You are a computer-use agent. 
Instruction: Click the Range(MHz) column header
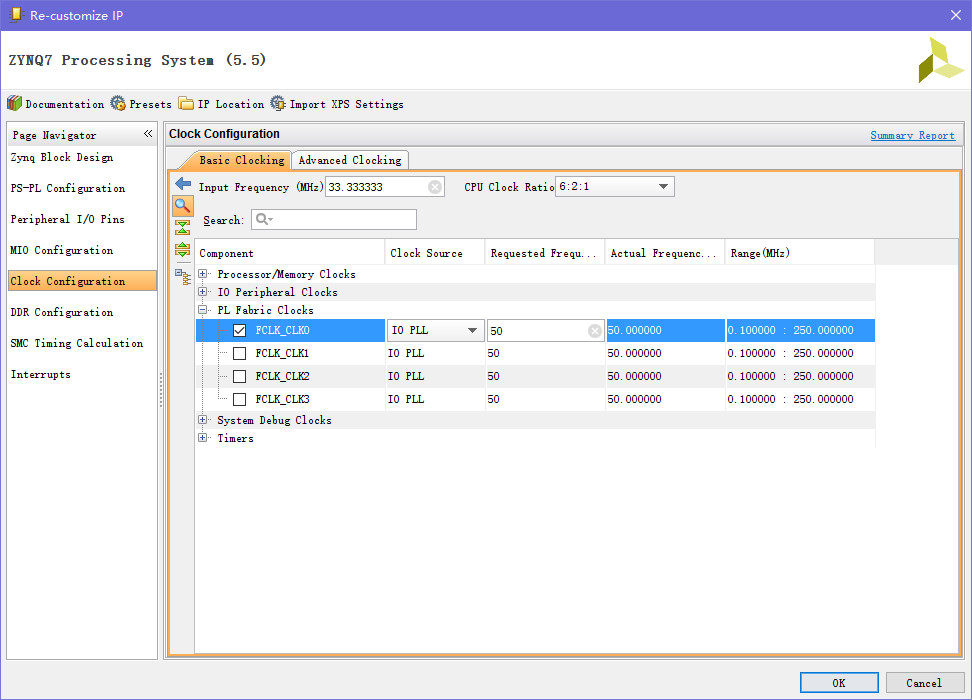coord(800,253)
